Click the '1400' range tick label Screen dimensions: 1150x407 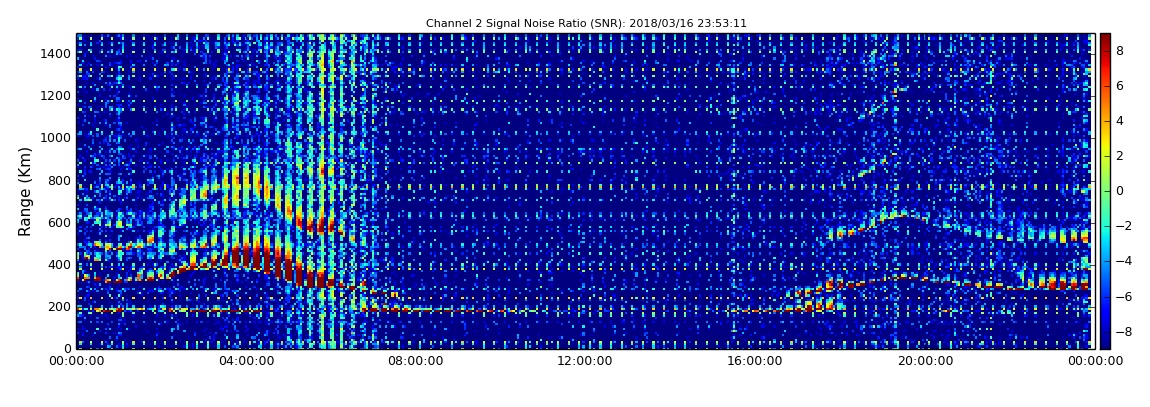[x=57, y=54]
